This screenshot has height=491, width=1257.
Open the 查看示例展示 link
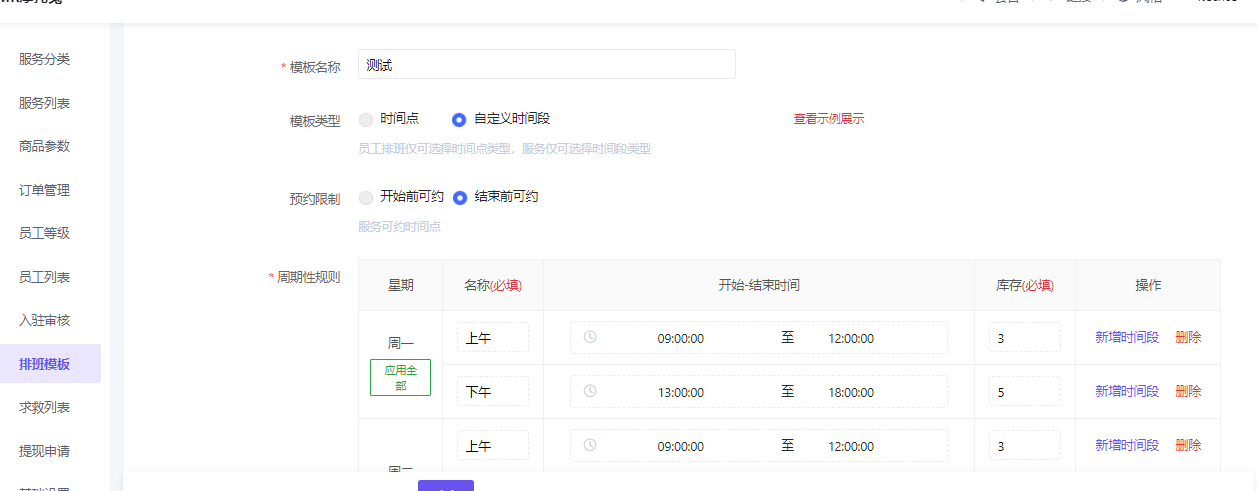(x=828, y=119)
